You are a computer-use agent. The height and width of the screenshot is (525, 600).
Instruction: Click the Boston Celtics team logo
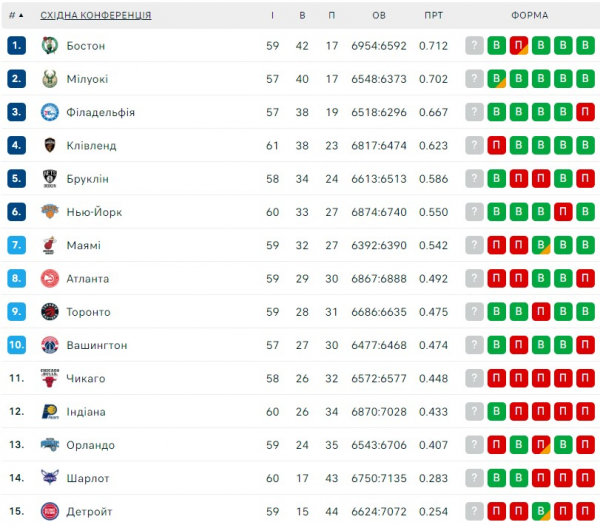(50, 45)
